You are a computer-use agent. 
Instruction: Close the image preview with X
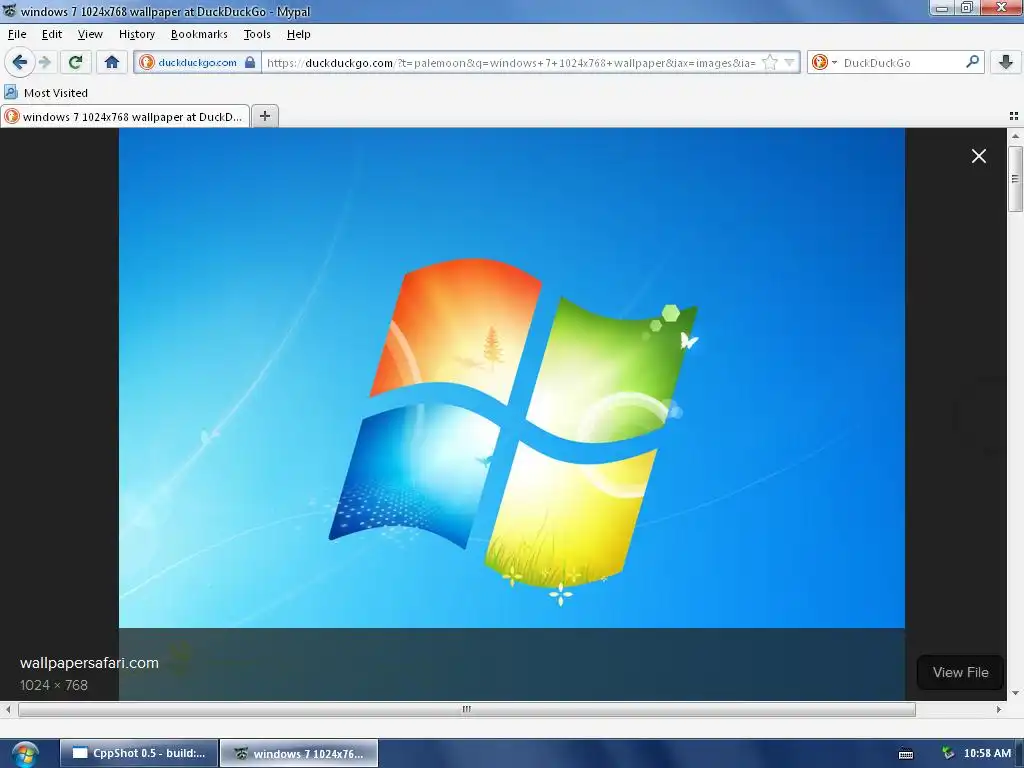(x=978, y=156)
